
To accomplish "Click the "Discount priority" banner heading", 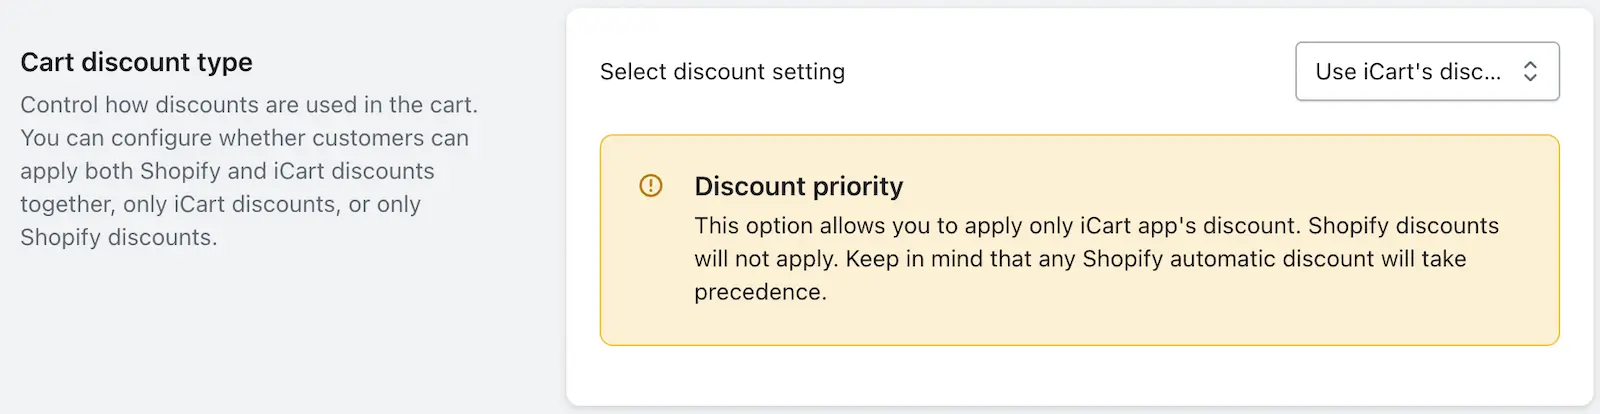I will tap(798, 186).
